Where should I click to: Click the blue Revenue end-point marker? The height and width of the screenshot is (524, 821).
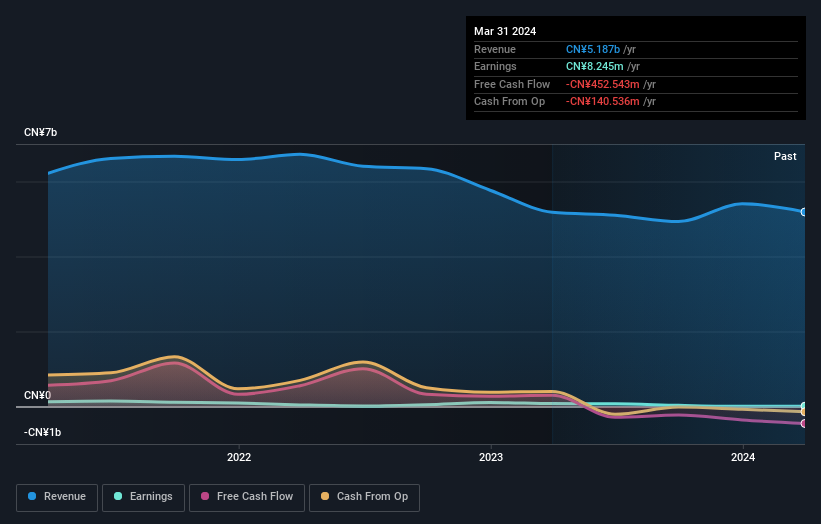click(x=804, y=212)
